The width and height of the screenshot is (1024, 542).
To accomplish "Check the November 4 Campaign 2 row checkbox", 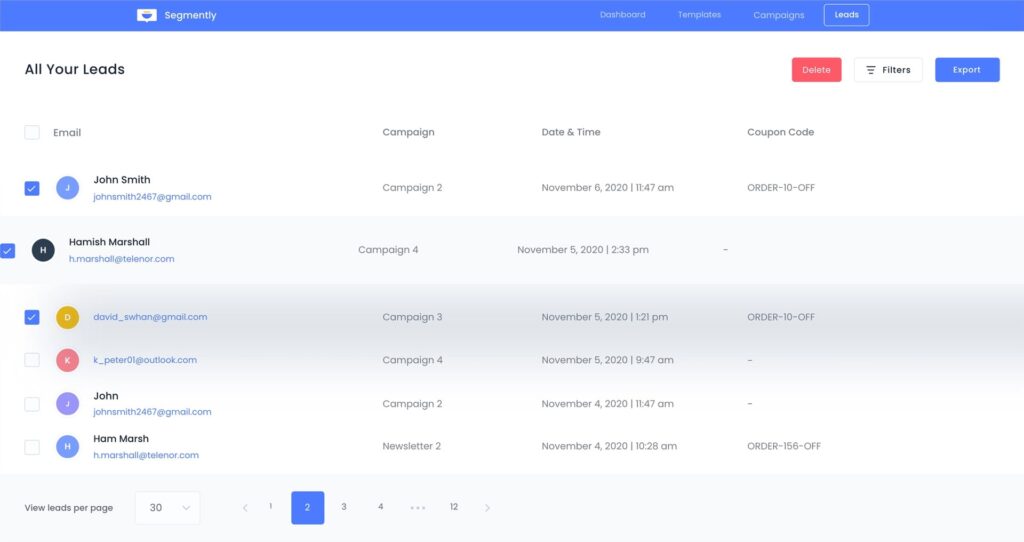I will (x=32, y=404).
